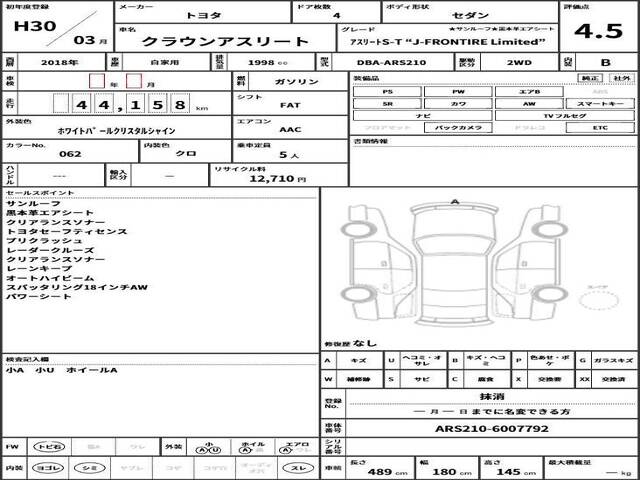Select the スマートキー equipment box
This screenshot has height=480, width=640.
coord(600,104)
